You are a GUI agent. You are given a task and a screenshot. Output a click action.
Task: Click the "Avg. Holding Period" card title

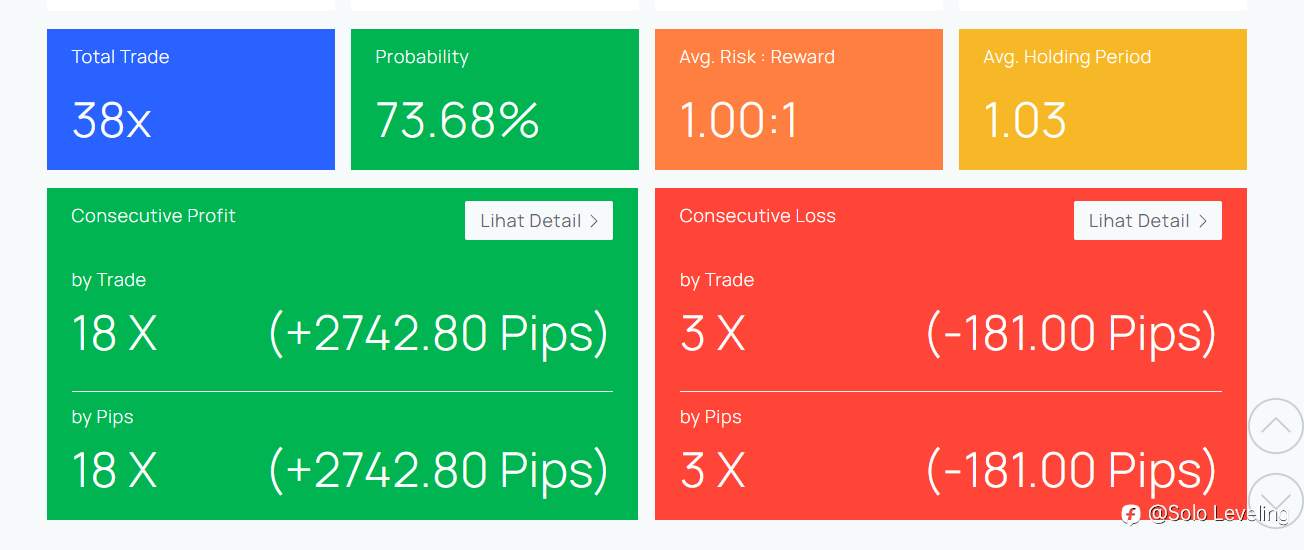[1066, 57]
